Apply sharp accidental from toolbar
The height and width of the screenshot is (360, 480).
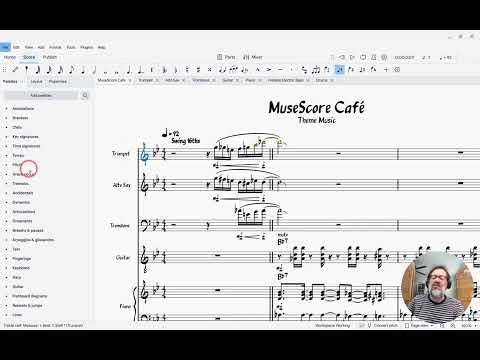click(198, 70)
